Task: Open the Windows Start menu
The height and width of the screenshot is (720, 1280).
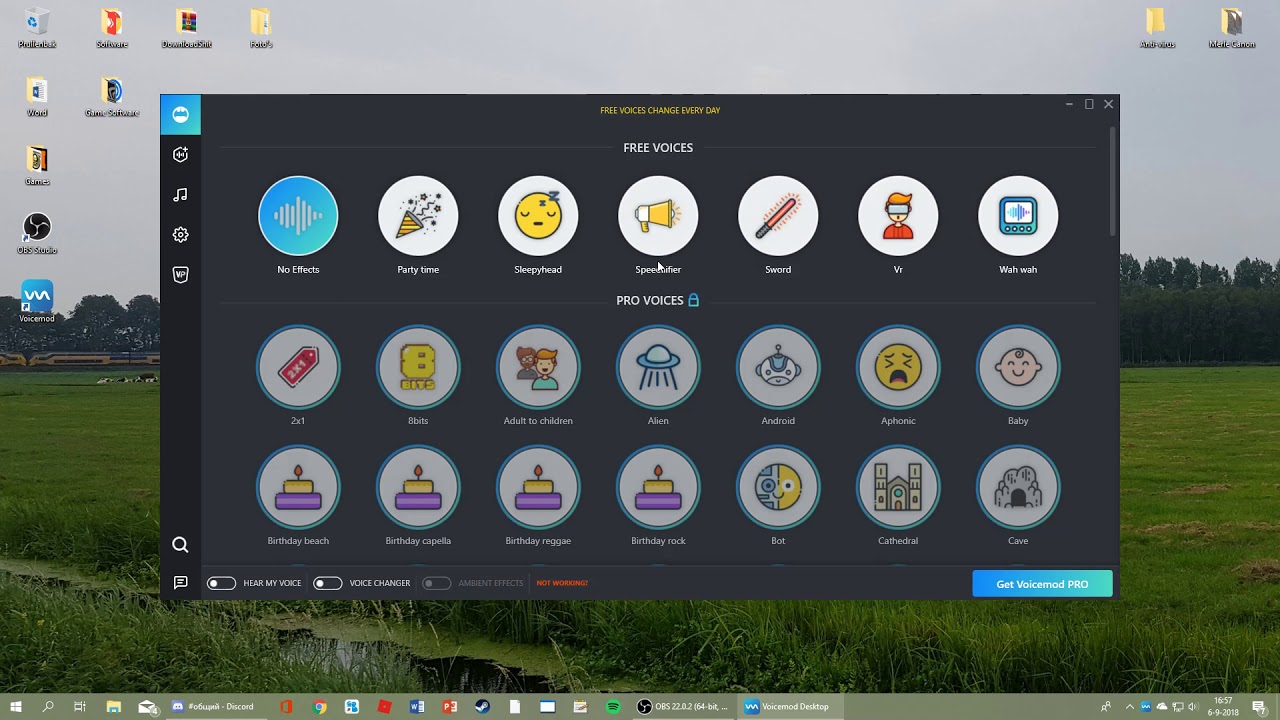Action: pos(16,707)
